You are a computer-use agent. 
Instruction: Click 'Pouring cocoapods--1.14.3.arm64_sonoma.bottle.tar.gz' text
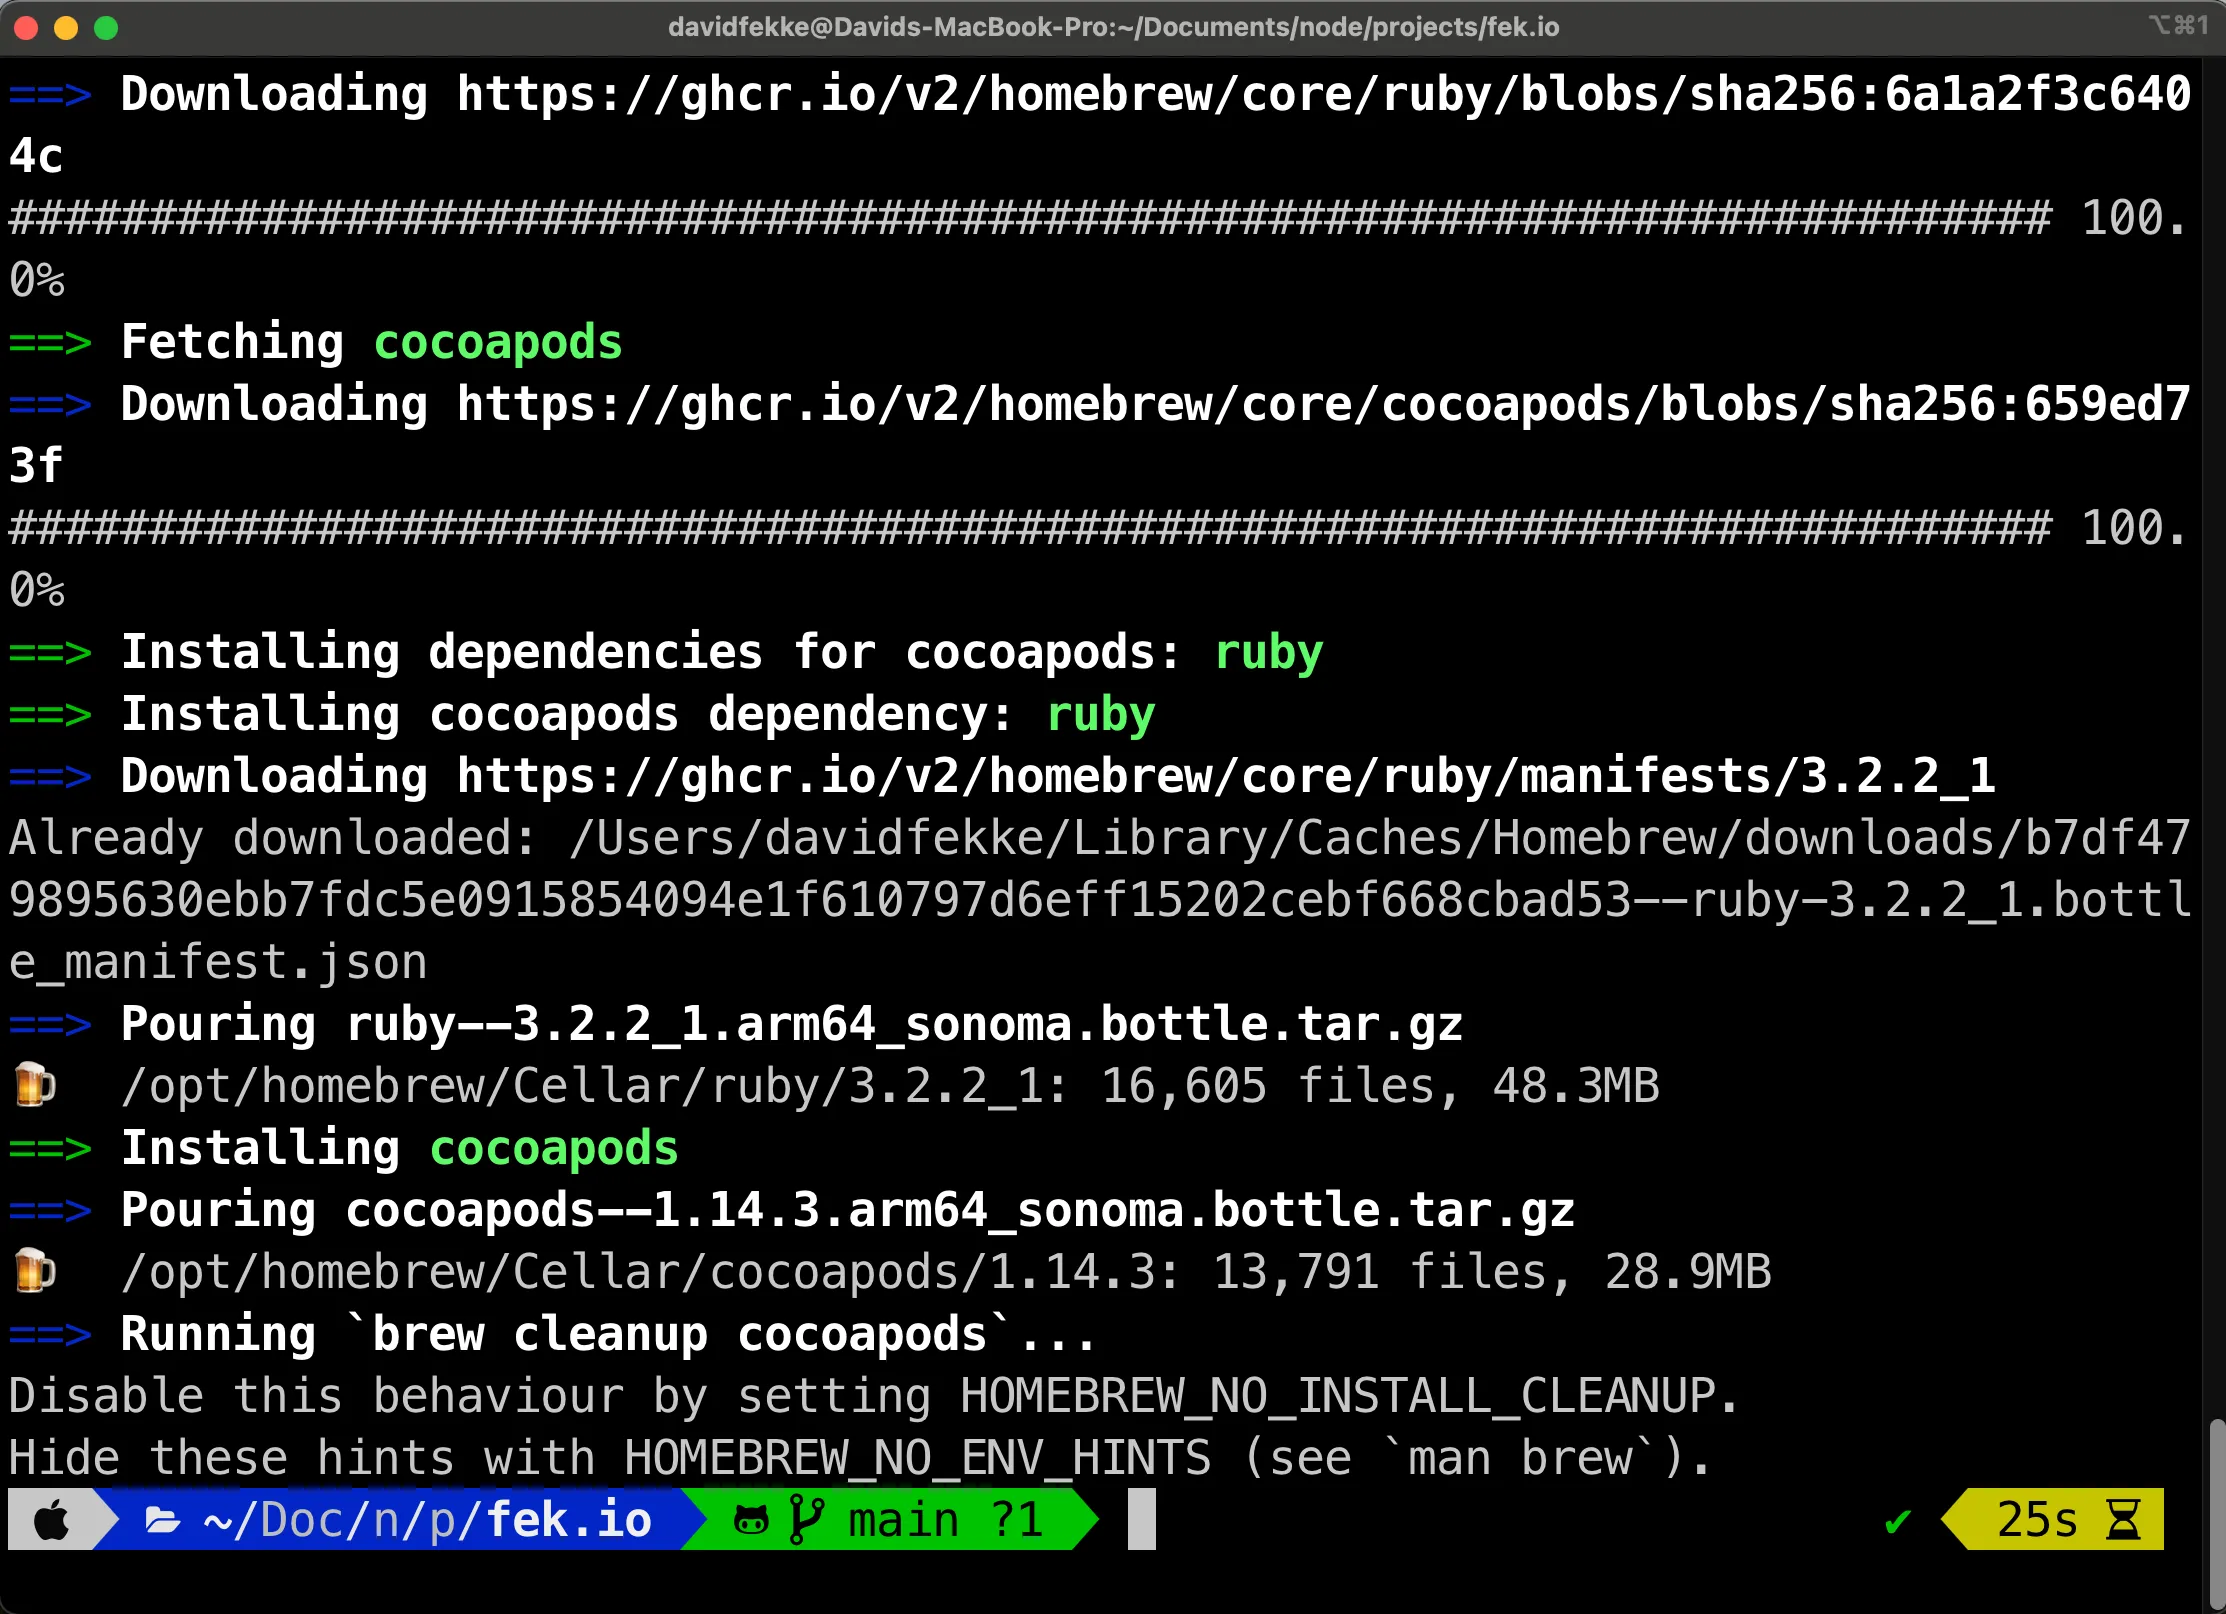[848, 1211]
